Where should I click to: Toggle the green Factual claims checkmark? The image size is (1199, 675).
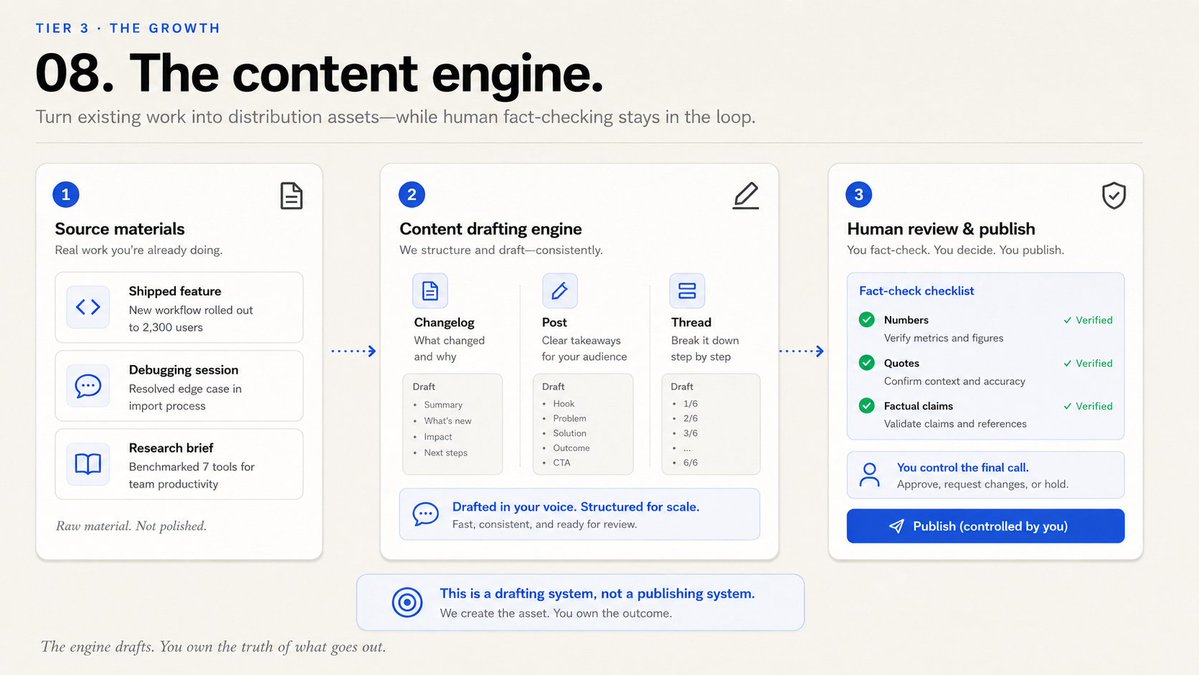[x=866, y=405]
